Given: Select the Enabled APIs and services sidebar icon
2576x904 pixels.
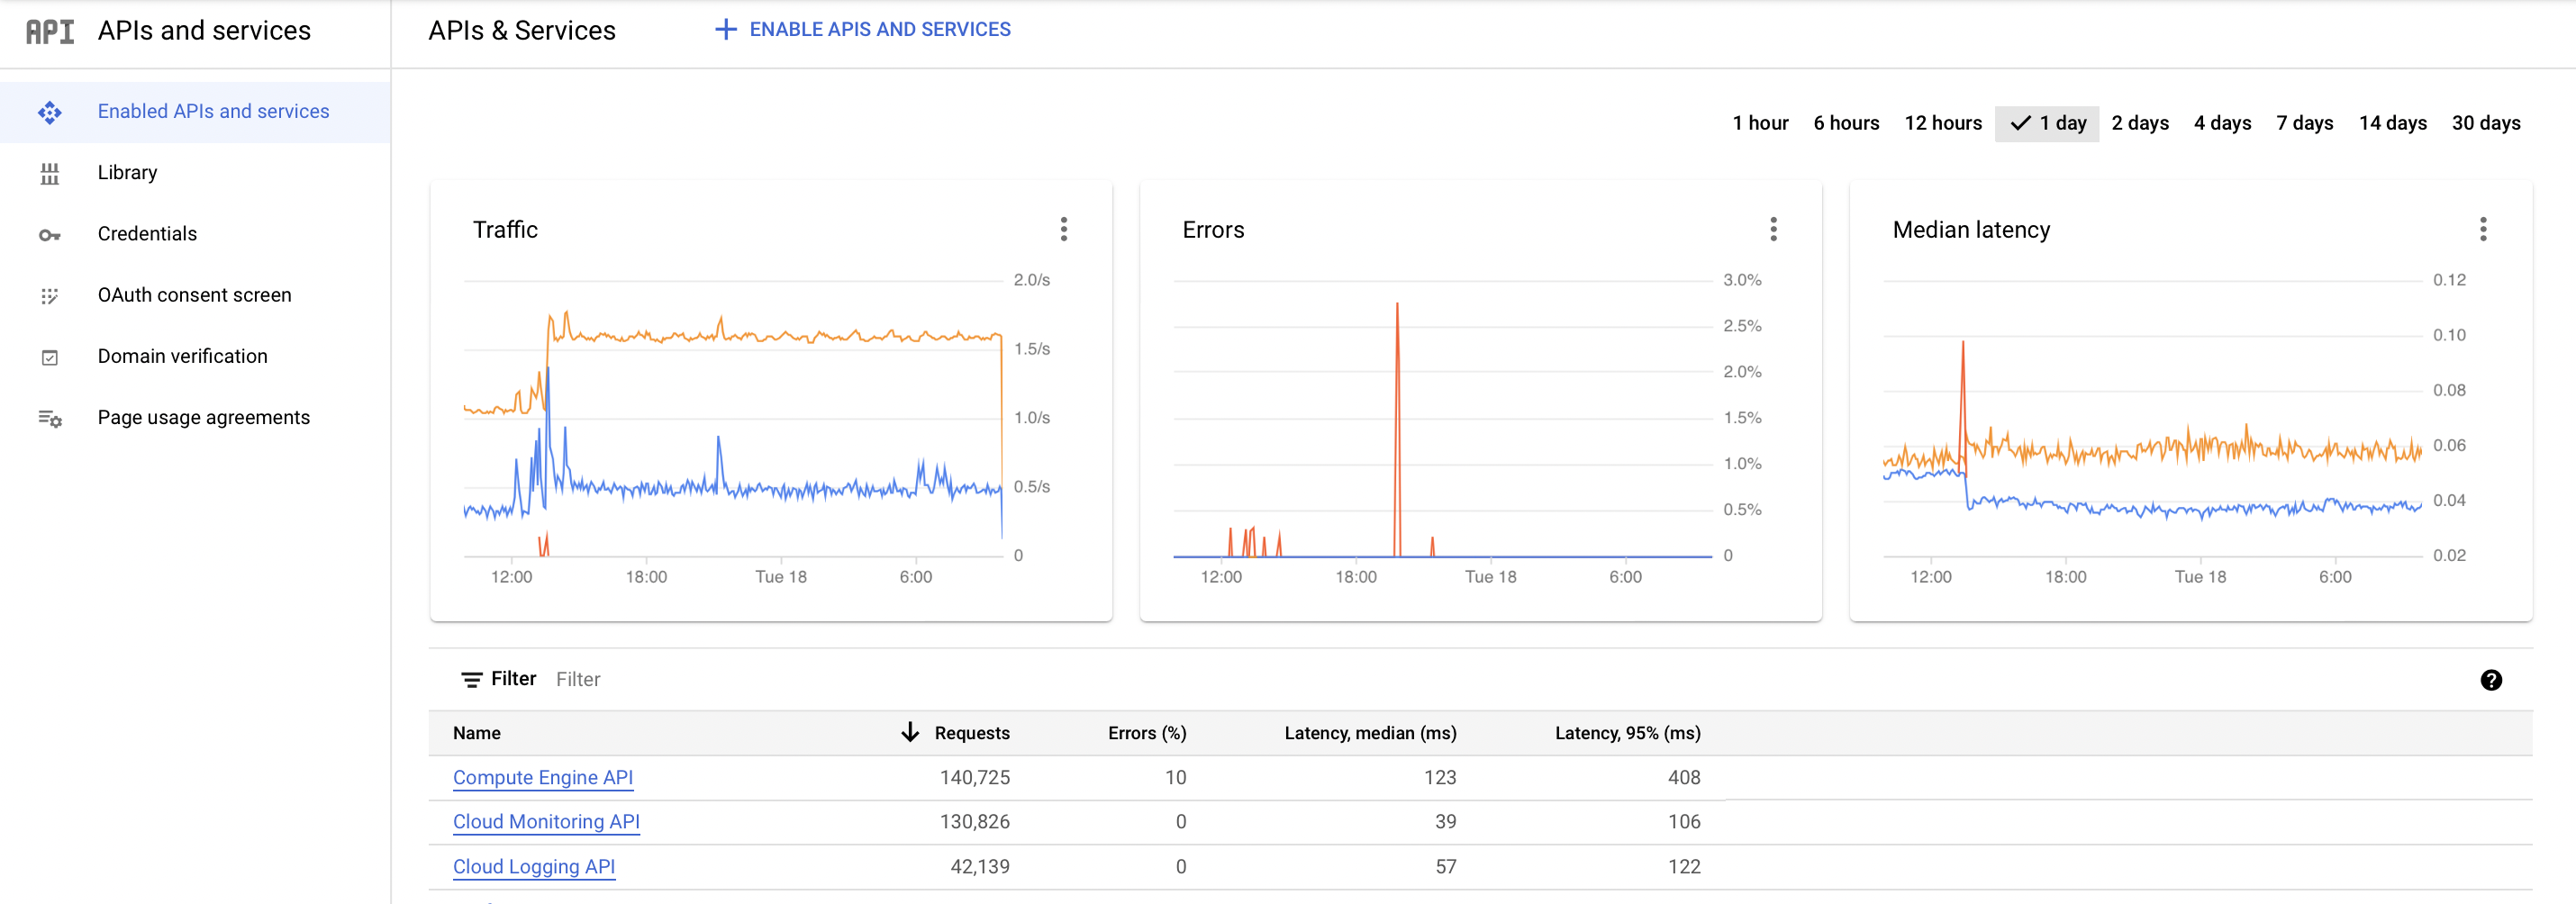Looking at the screenshot, I should [50, 112].
